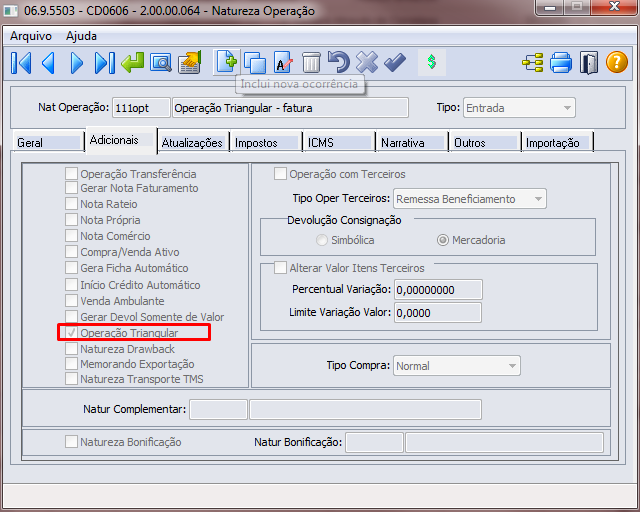Check Gerar Devol Somente de Valor
This screenshot has height=512, width=640.
[71, 316]
